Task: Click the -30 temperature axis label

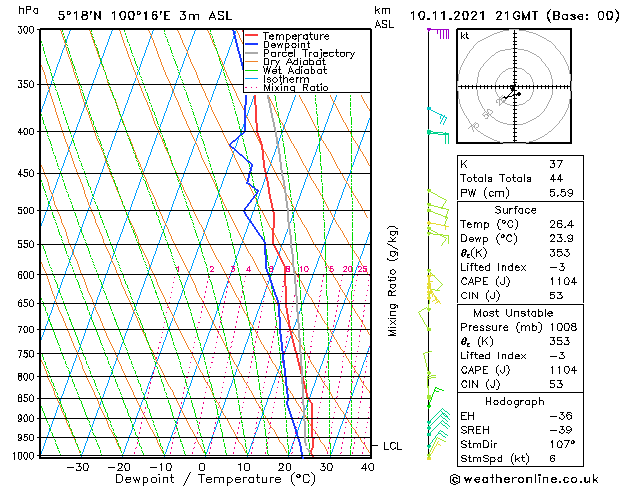Action: (77, 467)
